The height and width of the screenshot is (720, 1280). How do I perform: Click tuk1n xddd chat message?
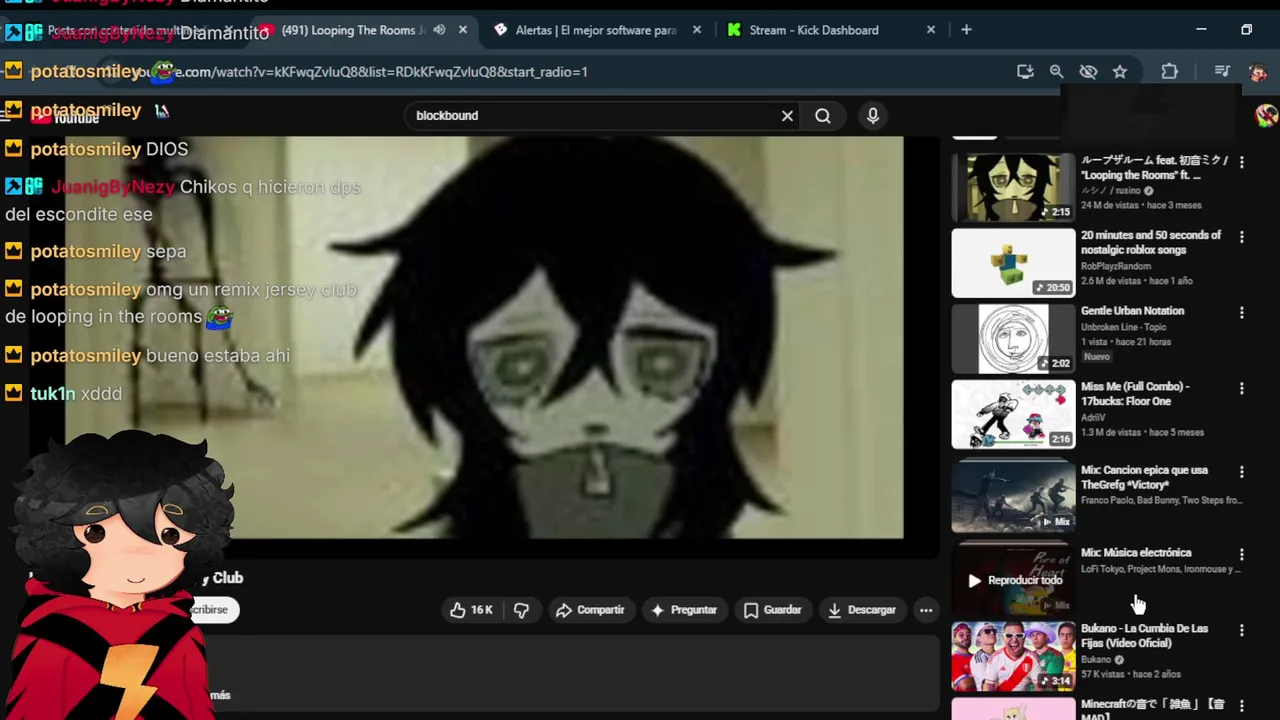[x=64, y=394]
